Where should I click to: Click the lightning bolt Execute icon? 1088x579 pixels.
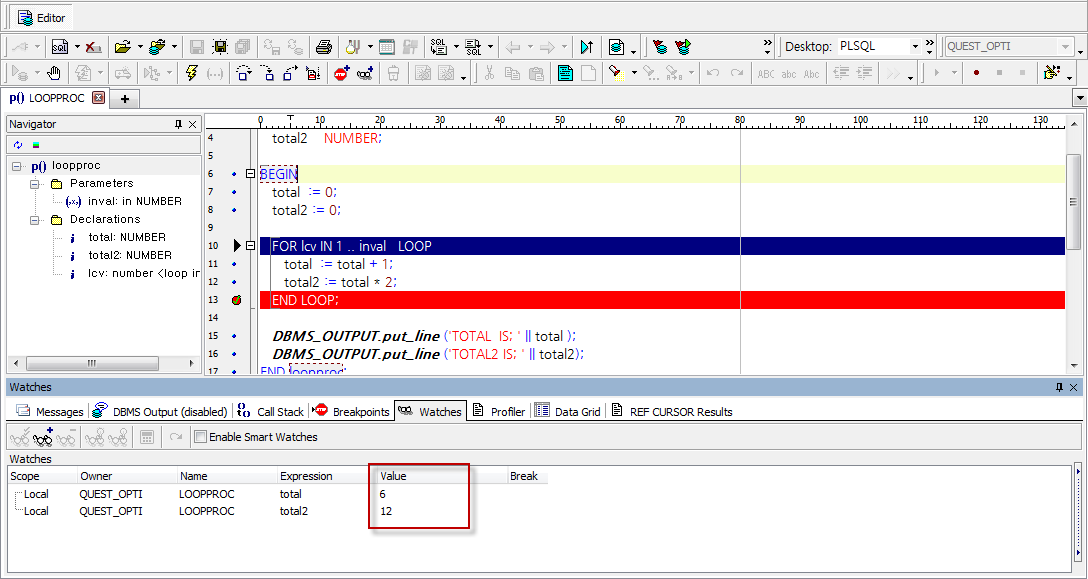tap(192, 73)
